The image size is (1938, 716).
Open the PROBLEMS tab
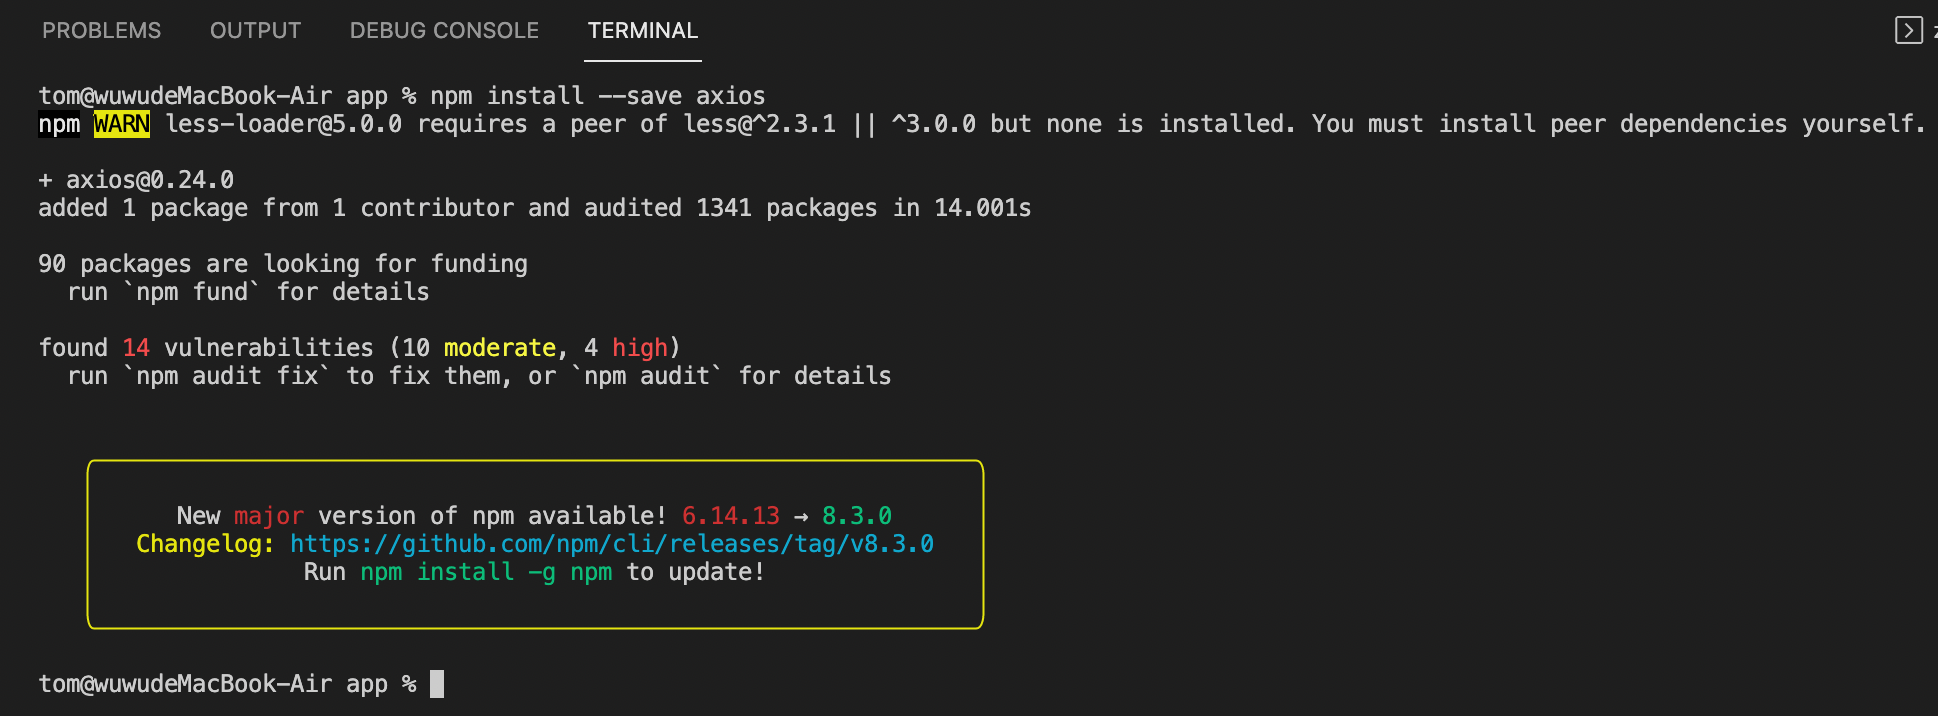101,31
